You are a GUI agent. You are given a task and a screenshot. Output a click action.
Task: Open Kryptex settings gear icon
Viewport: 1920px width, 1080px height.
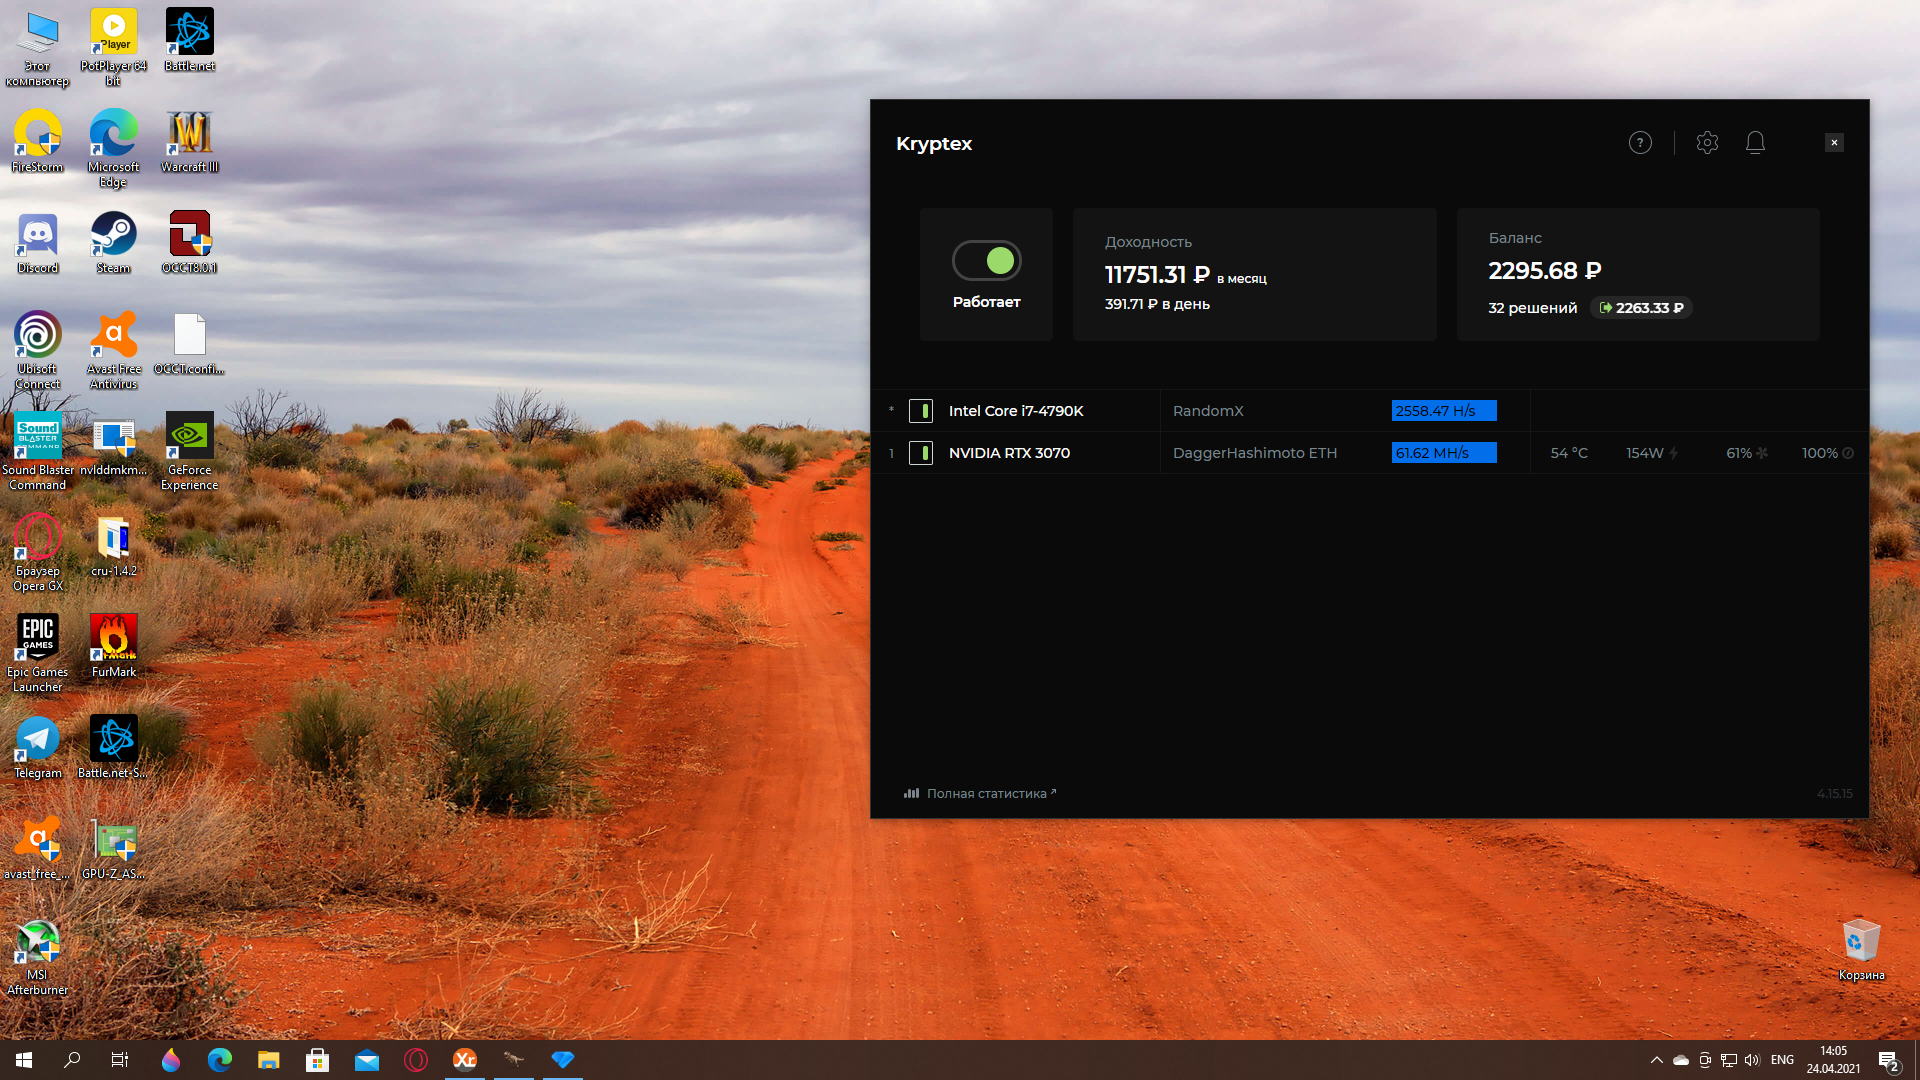pos(1707,143)
